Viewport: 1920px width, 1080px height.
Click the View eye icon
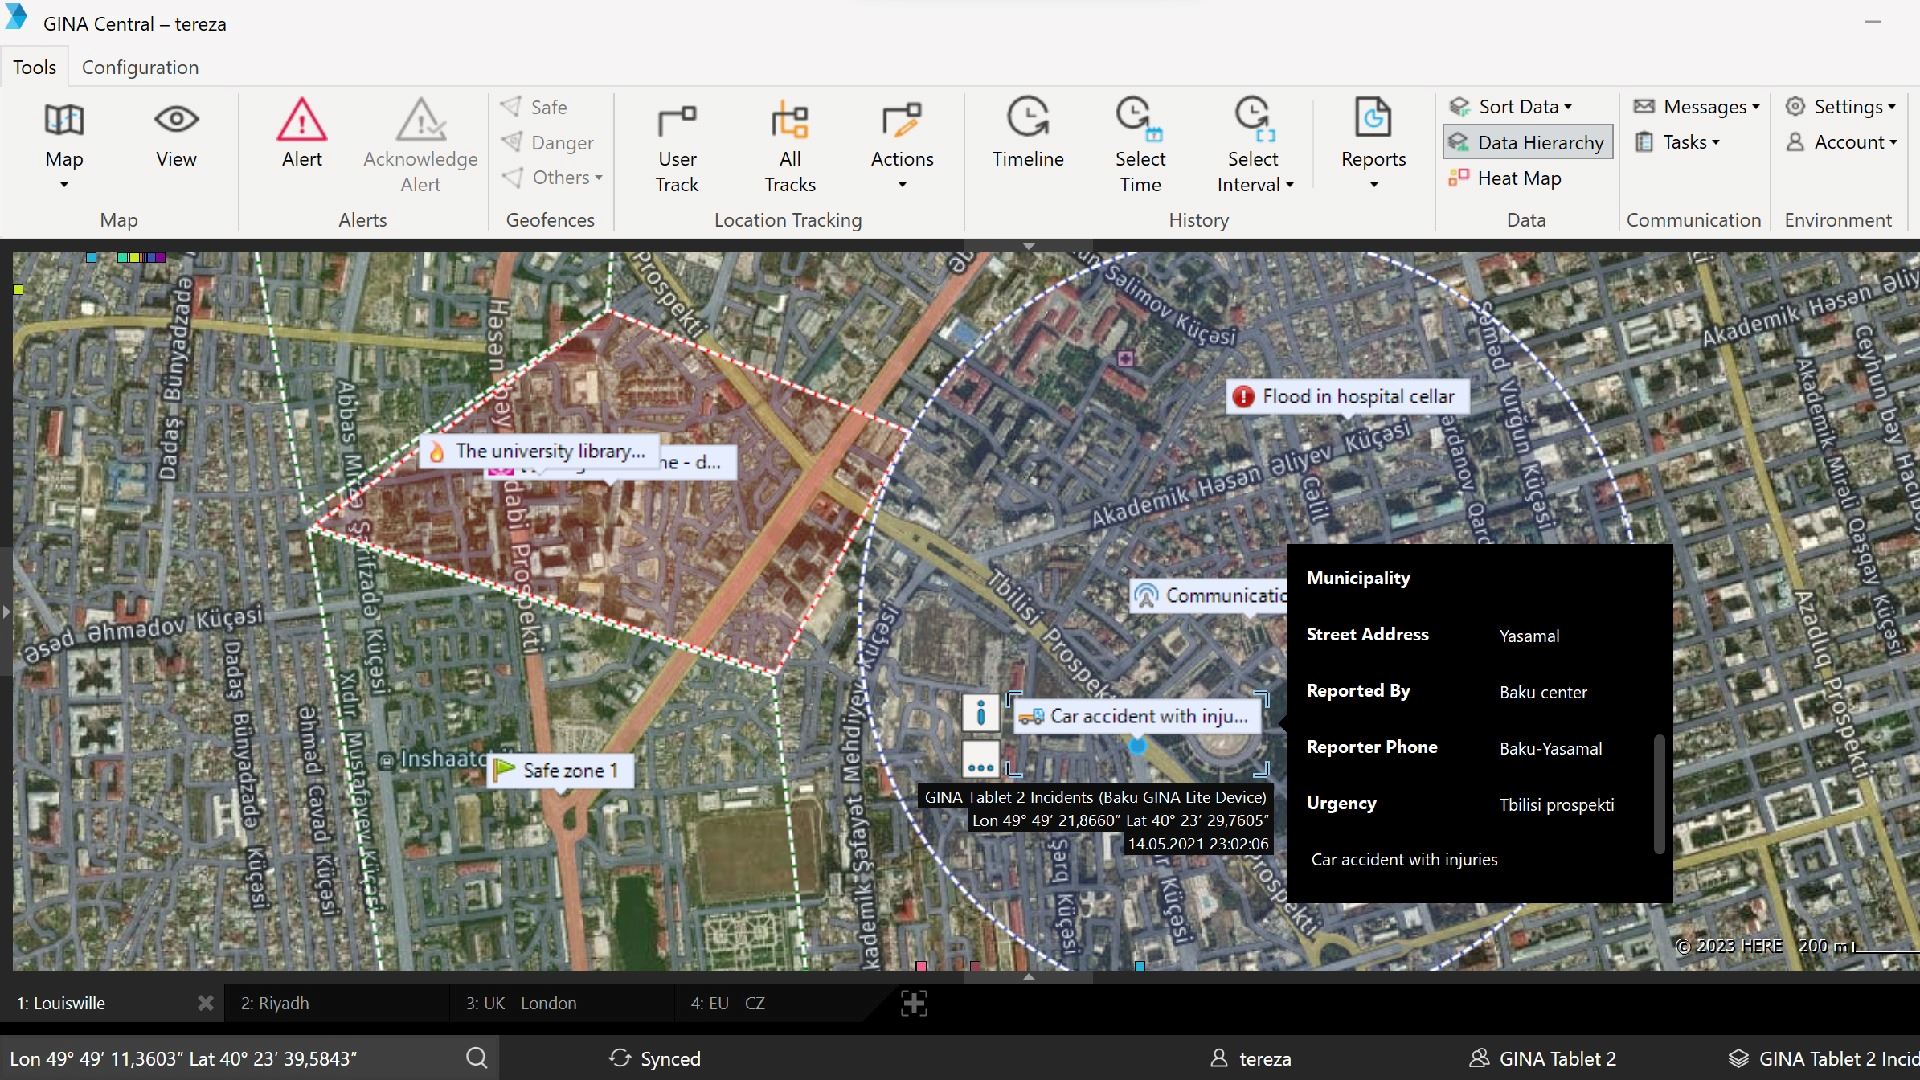tap(176, 120)
